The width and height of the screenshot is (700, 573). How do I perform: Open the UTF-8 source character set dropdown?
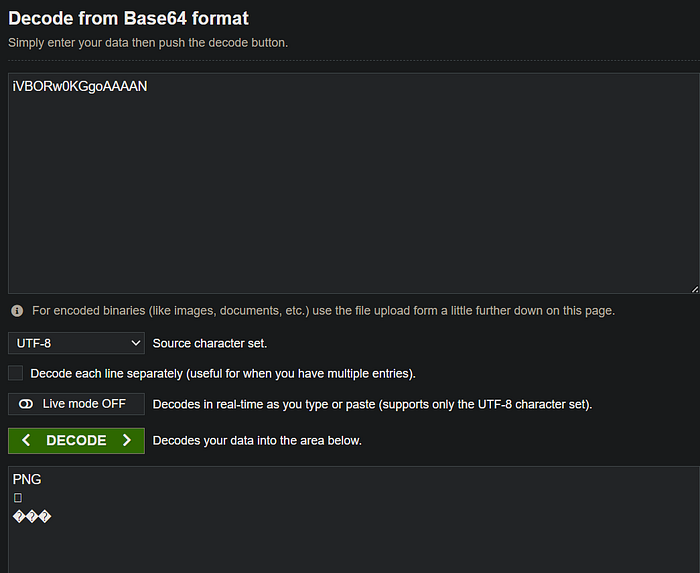76,343
